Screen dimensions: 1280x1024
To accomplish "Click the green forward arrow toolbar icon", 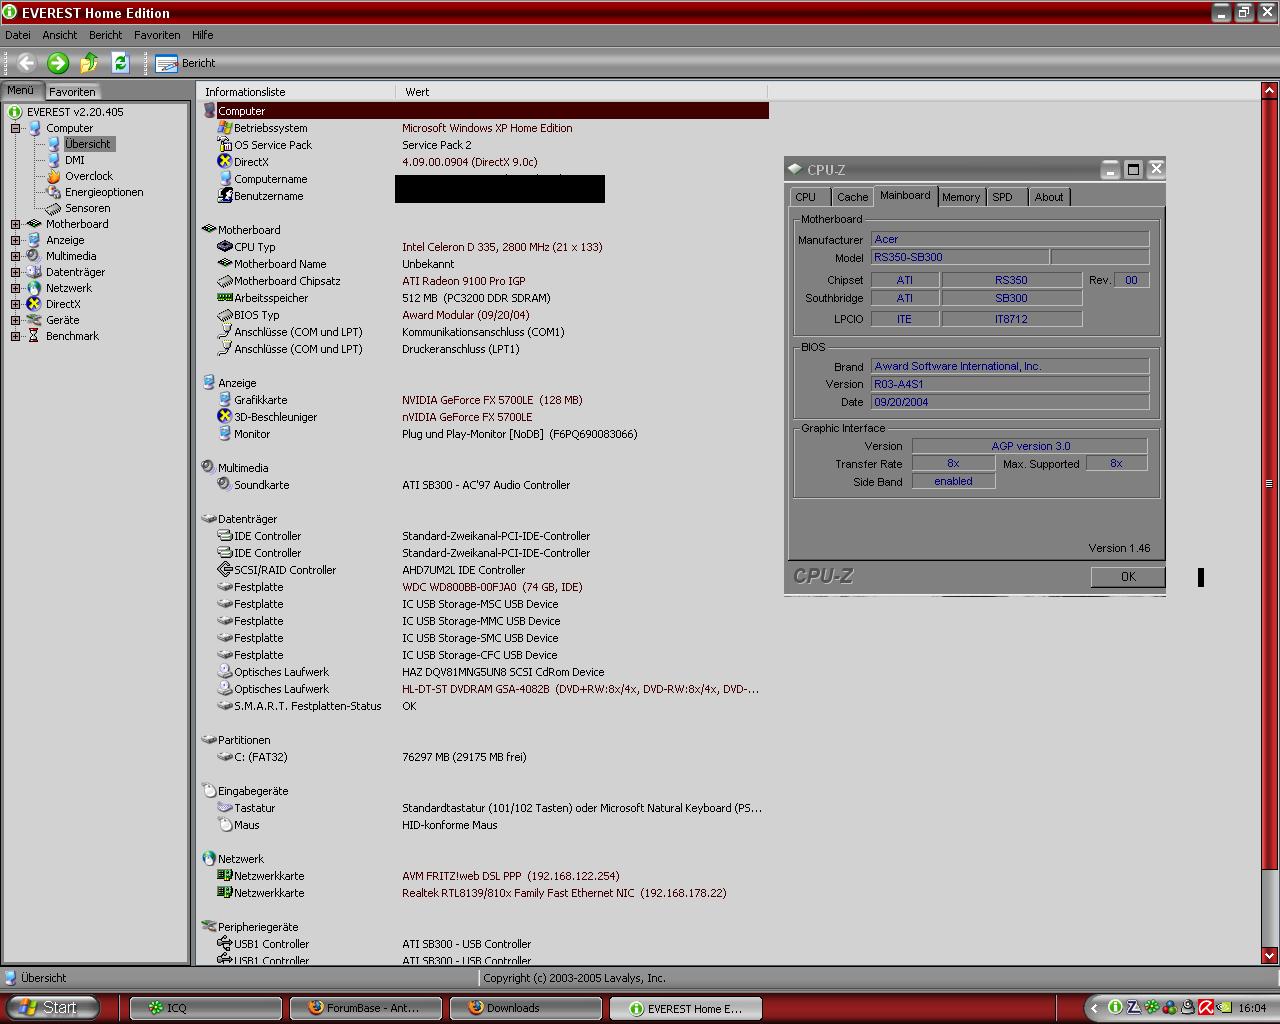I will (x=58, y=63).
